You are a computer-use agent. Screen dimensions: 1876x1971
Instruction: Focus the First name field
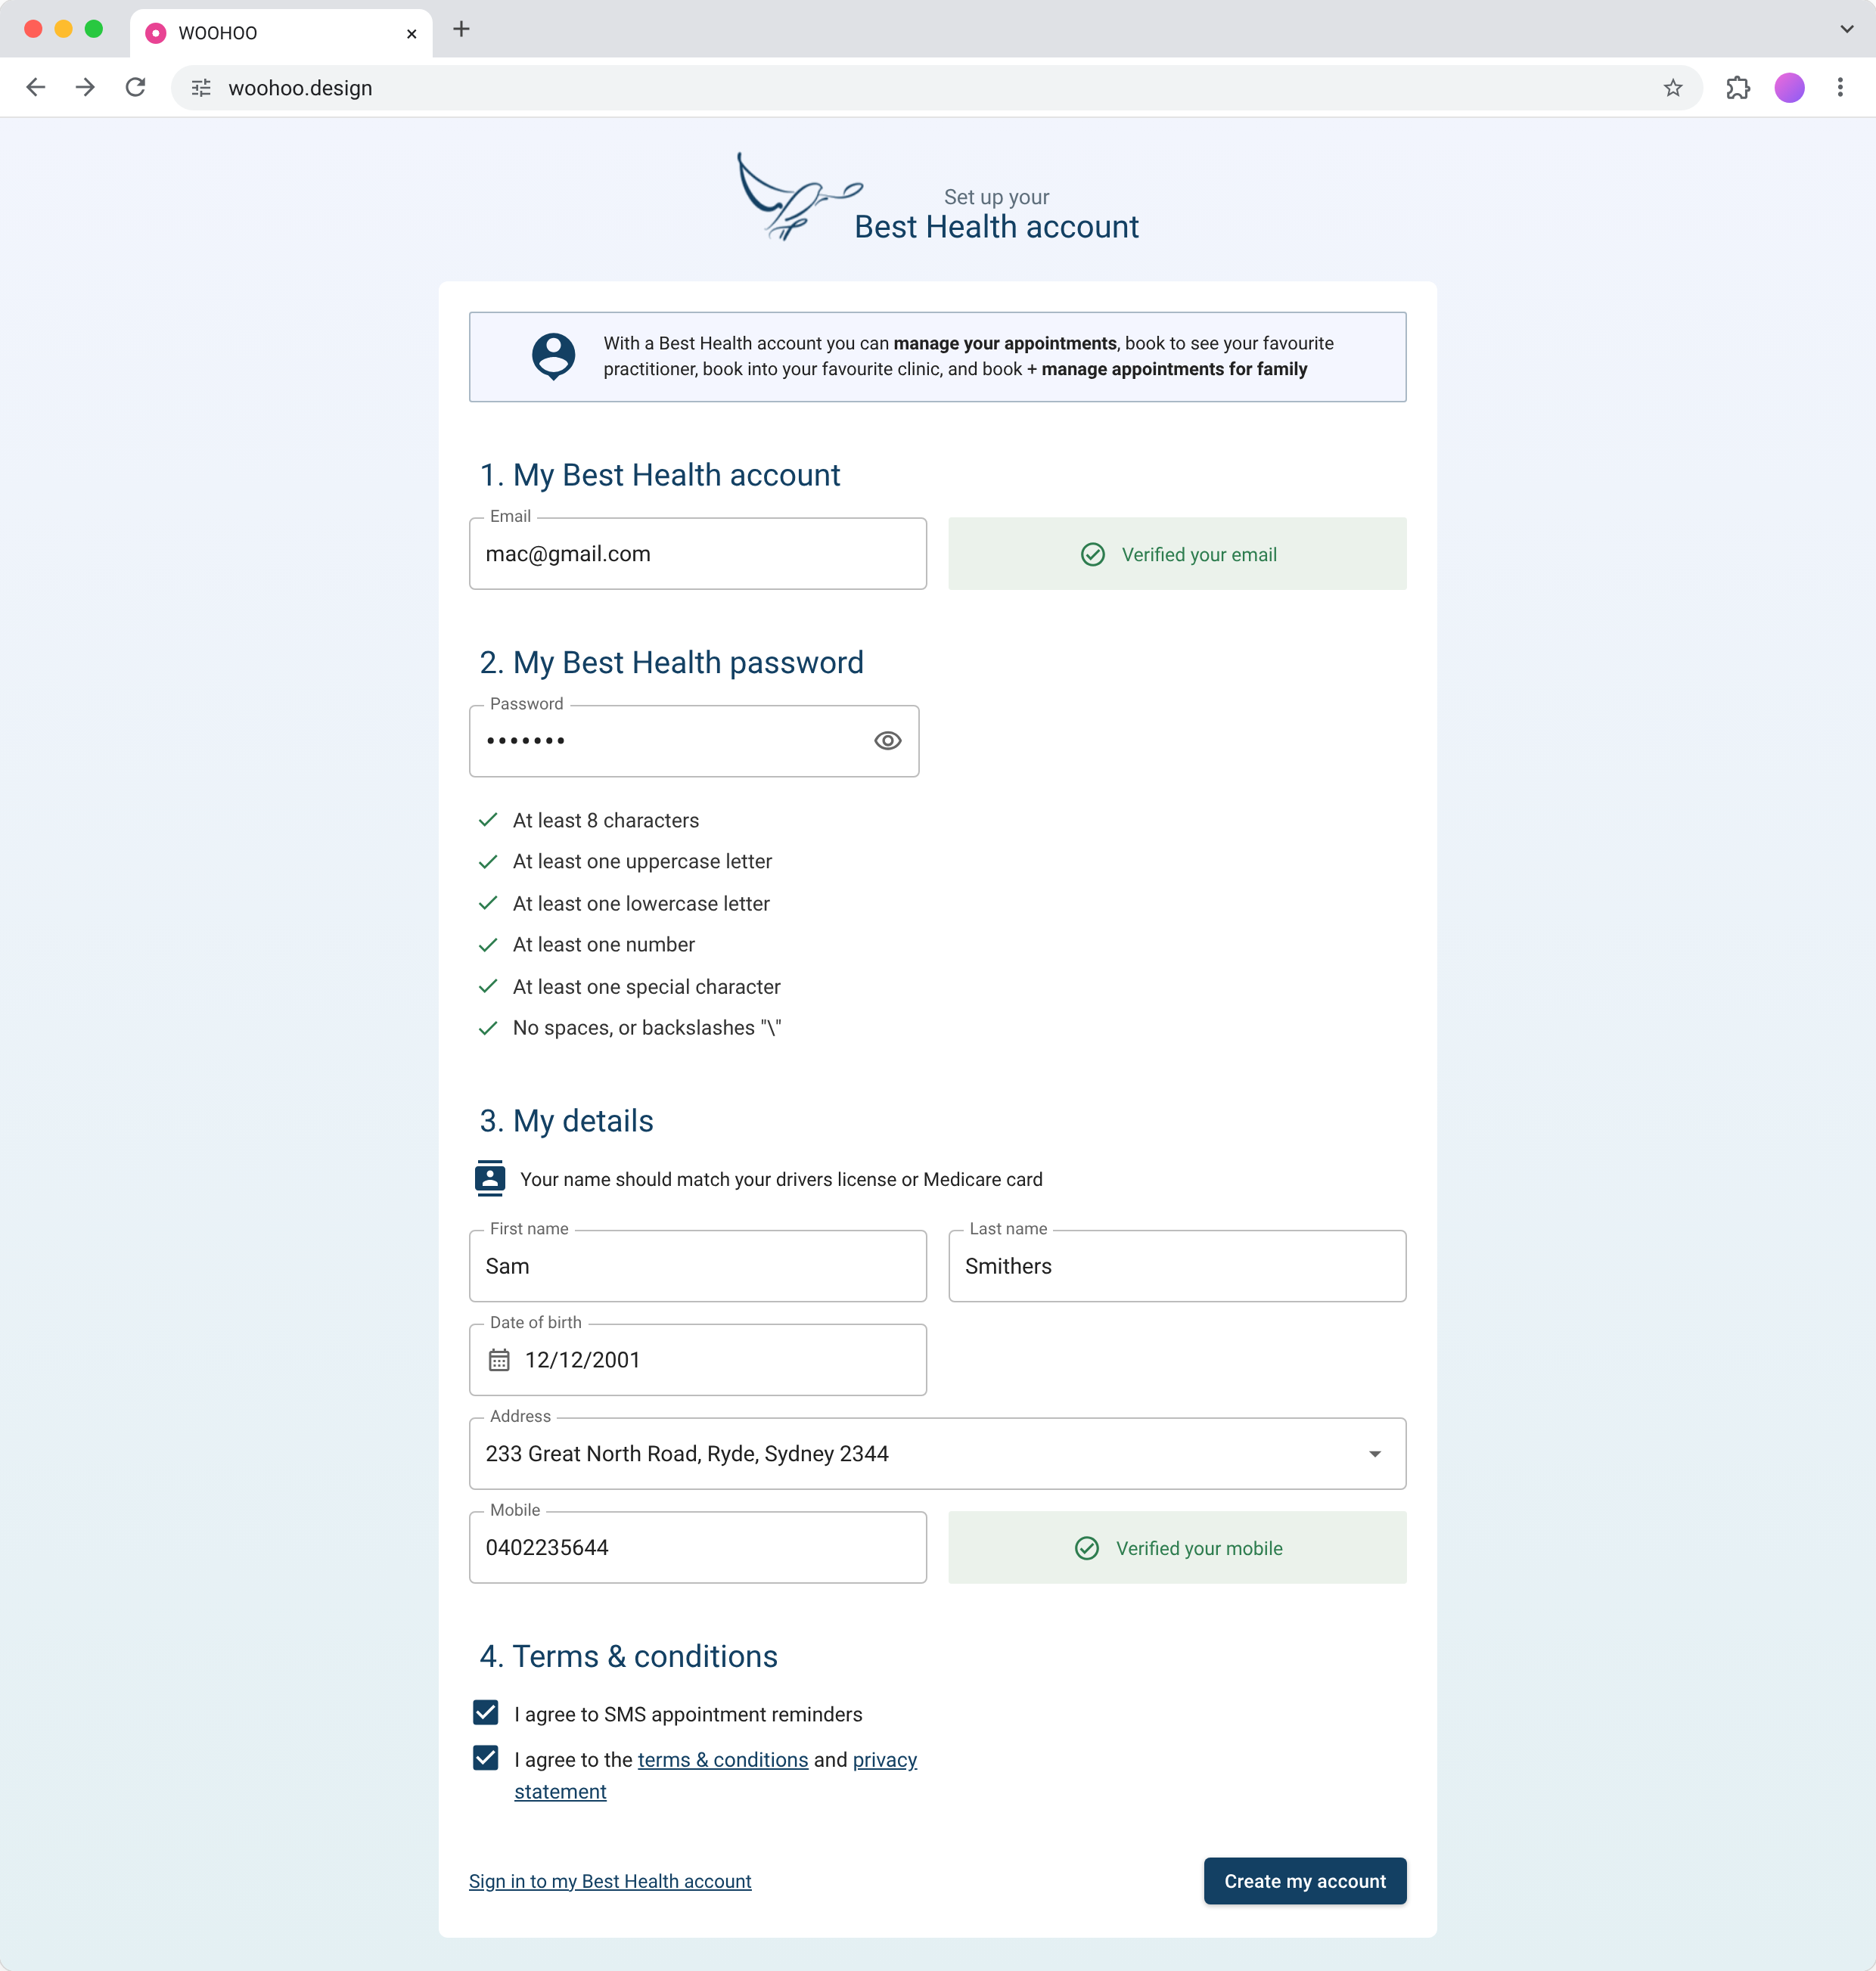point(698,1266)
